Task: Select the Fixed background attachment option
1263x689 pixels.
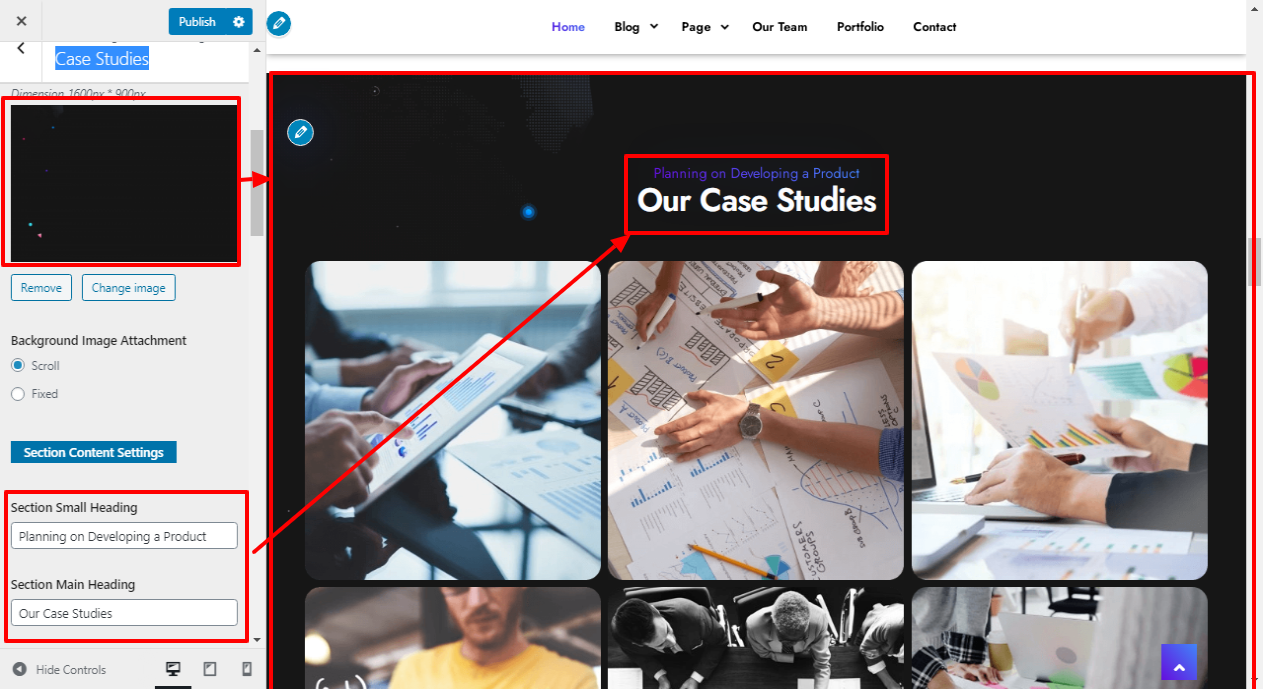Action: (18, 394)
